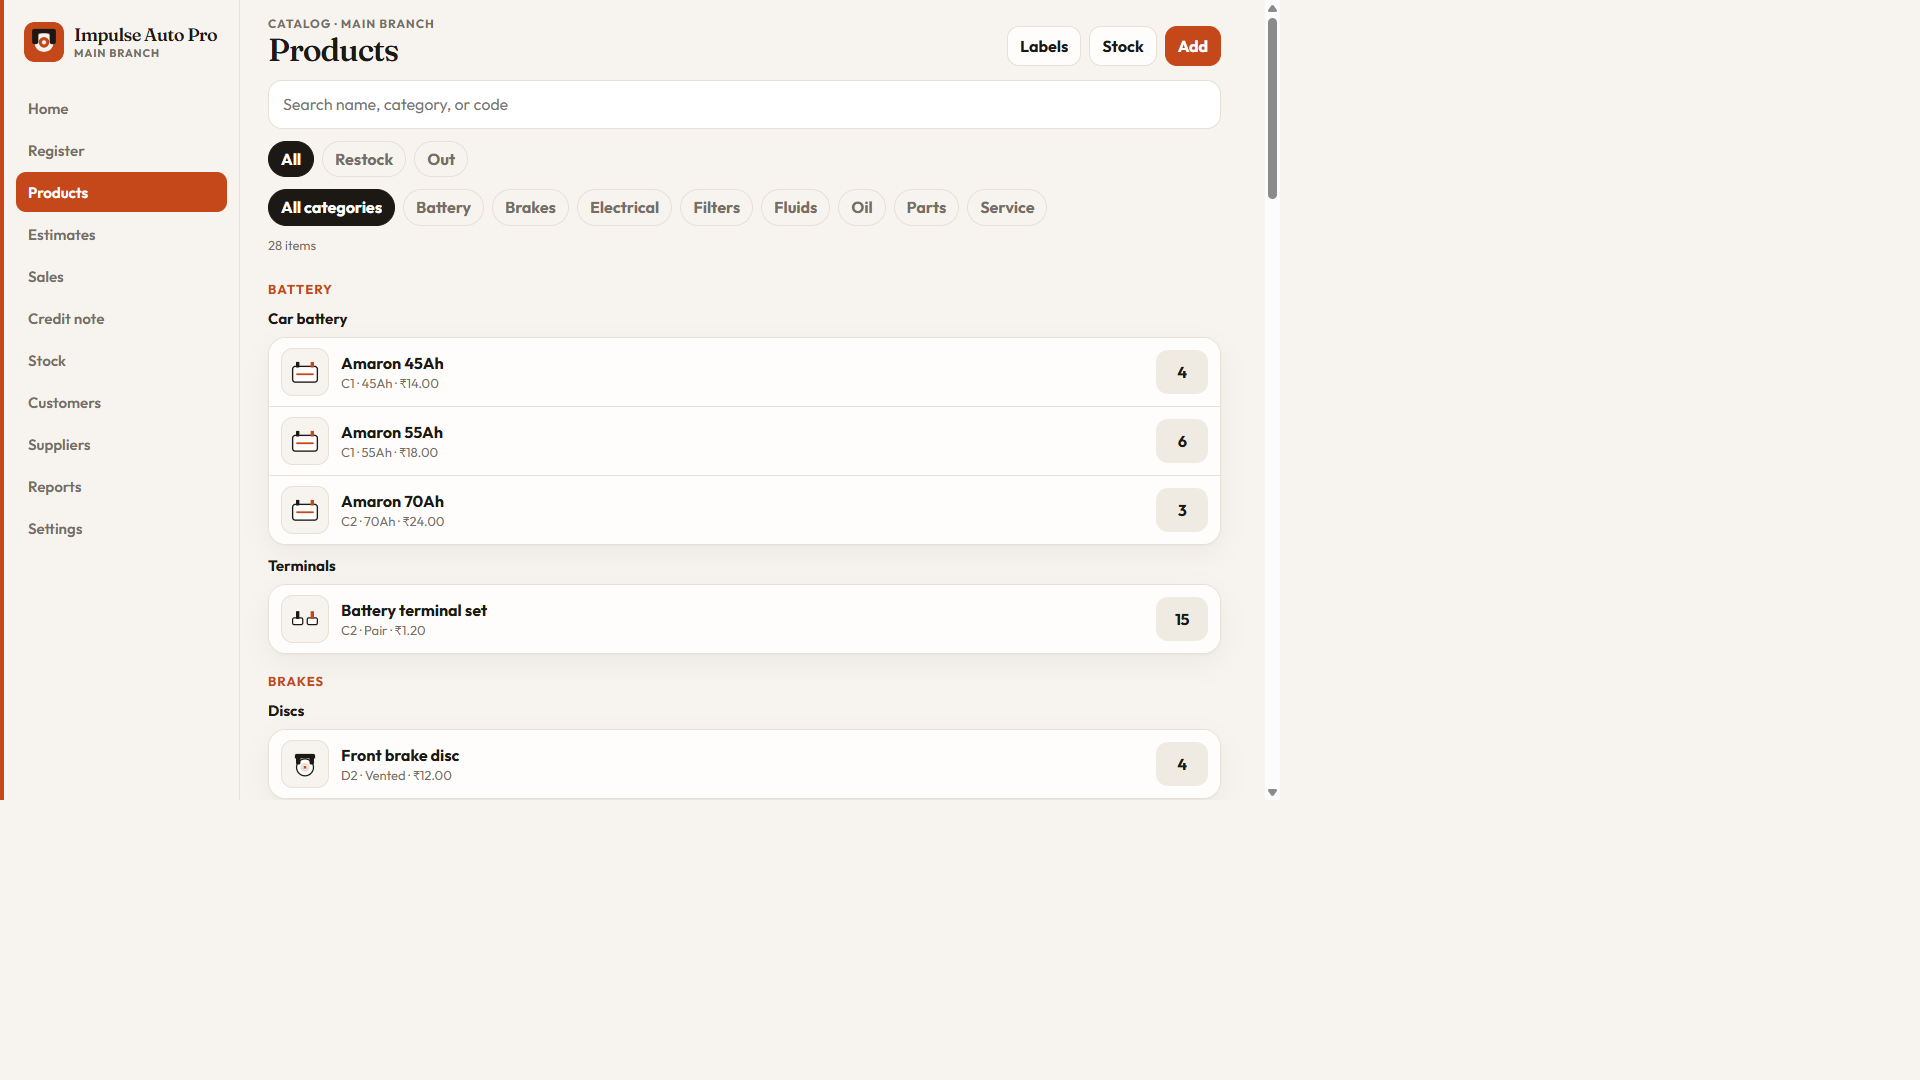Viewport: 1920px width, 1080px height.
Task: Click the Stock button in the header
Action: [x=1123, y=46]
